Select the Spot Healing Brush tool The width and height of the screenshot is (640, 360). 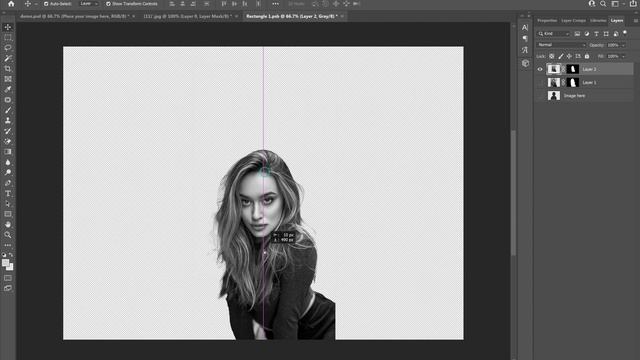(8, 100)
